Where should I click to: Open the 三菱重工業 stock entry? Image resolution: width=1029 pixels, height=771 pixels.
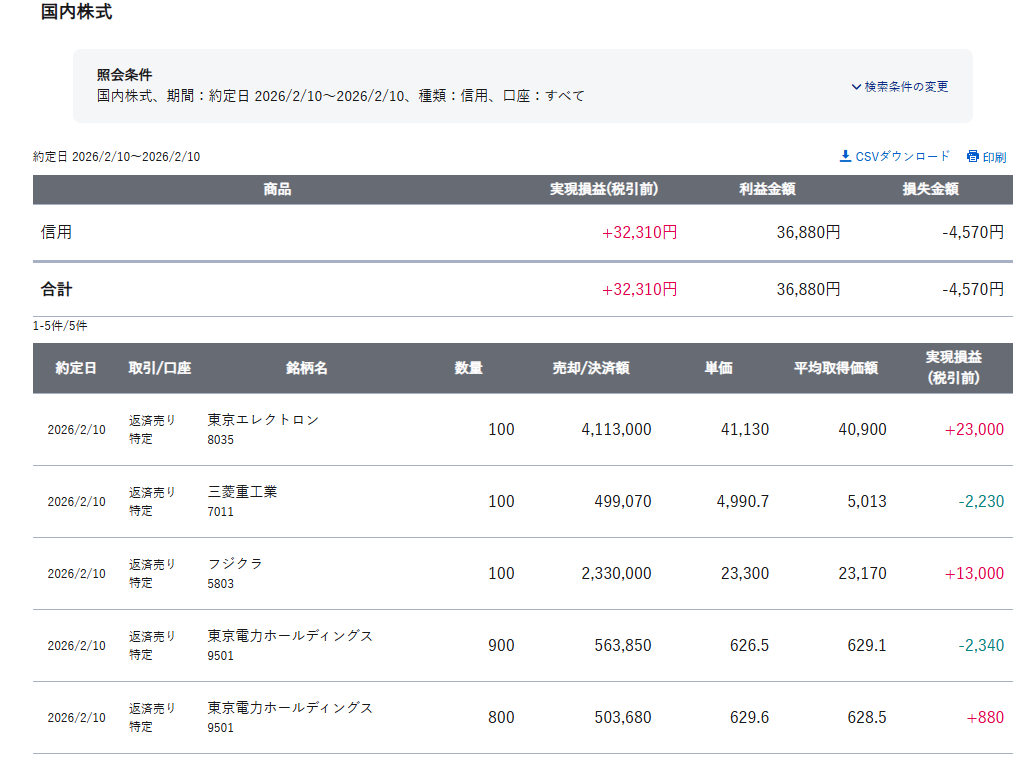tap(241, 492)
